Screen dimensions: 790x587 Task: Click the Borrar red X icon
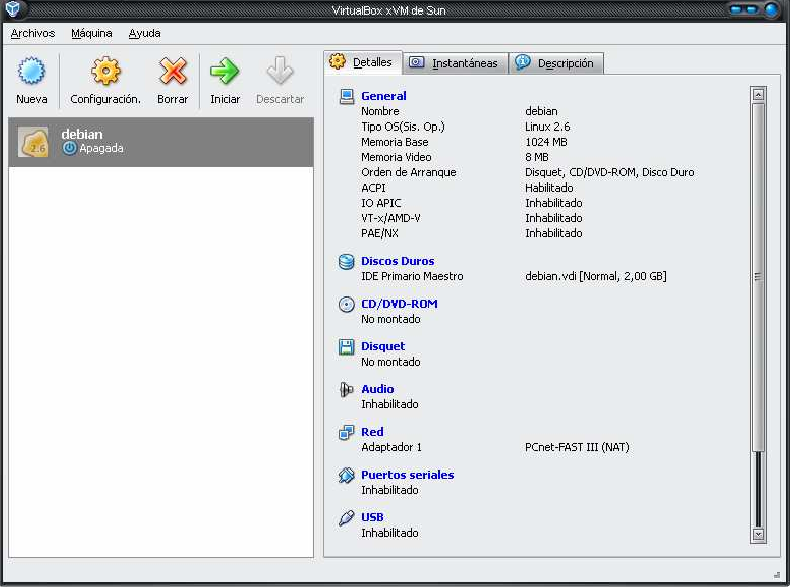click(x=173, y=72)
